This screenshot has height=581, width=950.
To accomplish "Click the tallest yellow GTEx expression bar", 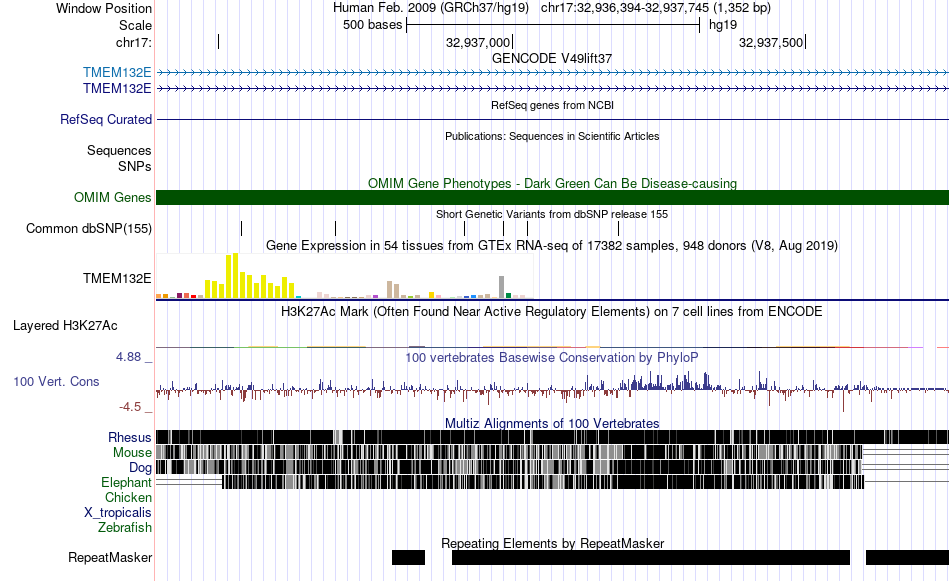I will point(235,276).
